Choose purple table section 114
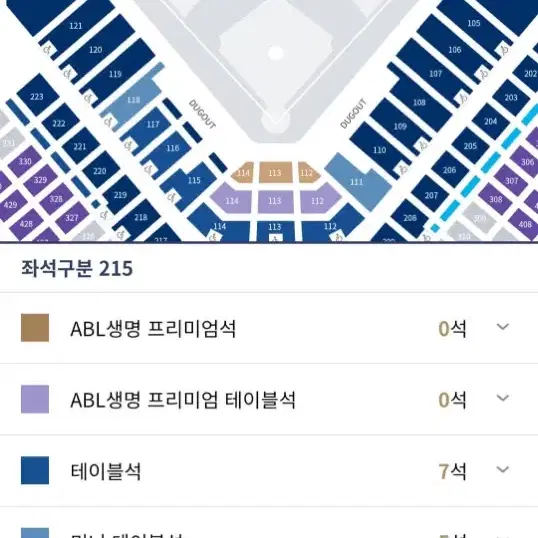 [232, 200]
